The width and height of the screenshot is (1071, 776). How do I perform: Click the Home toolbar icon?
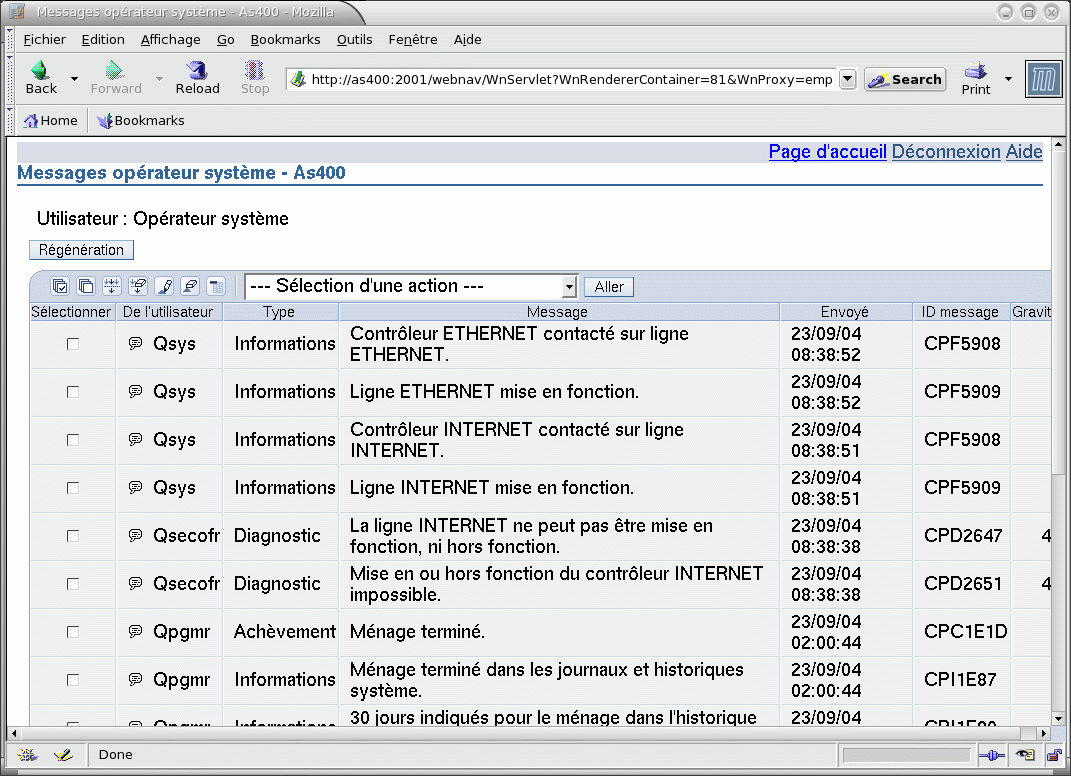pos(31,121)
